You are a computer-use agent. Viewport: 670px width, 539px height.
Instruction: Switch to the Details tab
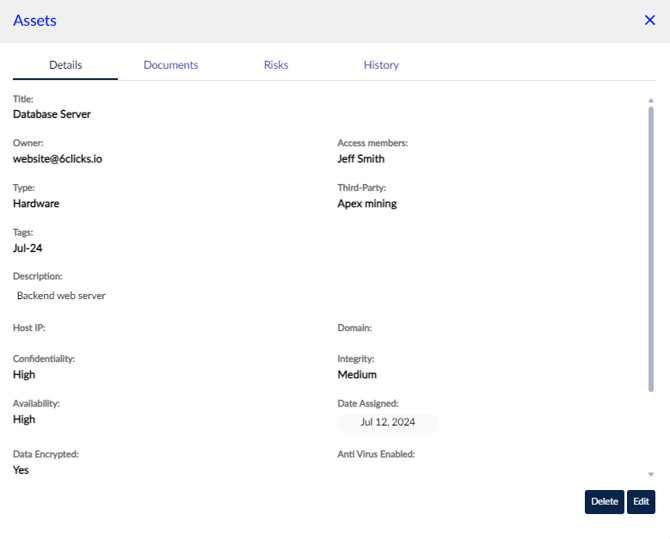tap(65, 65)
